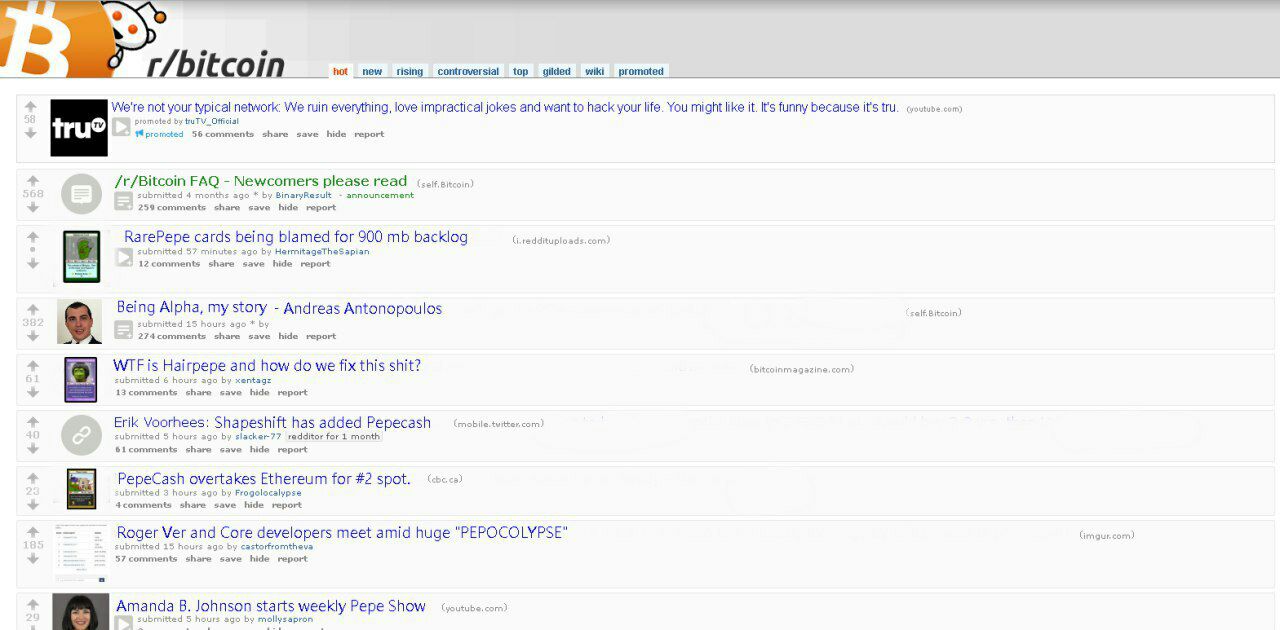1280x630 pixels.
Task: Open Amanda B. Johnson weekly Pepe Show
Action: point(270,606)
